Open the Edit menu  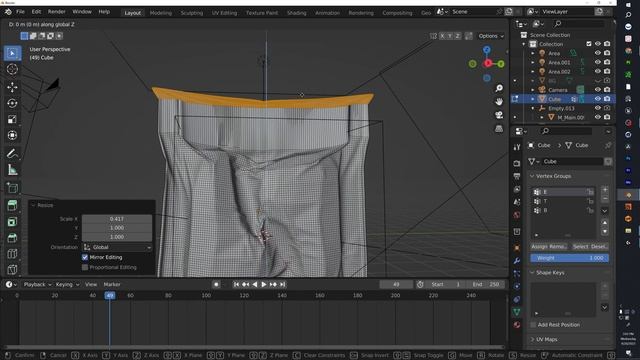36,12
